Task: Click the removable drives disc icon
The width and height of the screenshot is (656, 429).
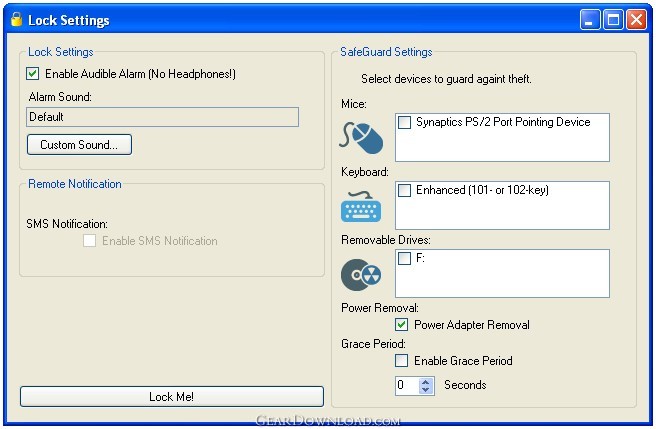Action: (x=361, y=275)
